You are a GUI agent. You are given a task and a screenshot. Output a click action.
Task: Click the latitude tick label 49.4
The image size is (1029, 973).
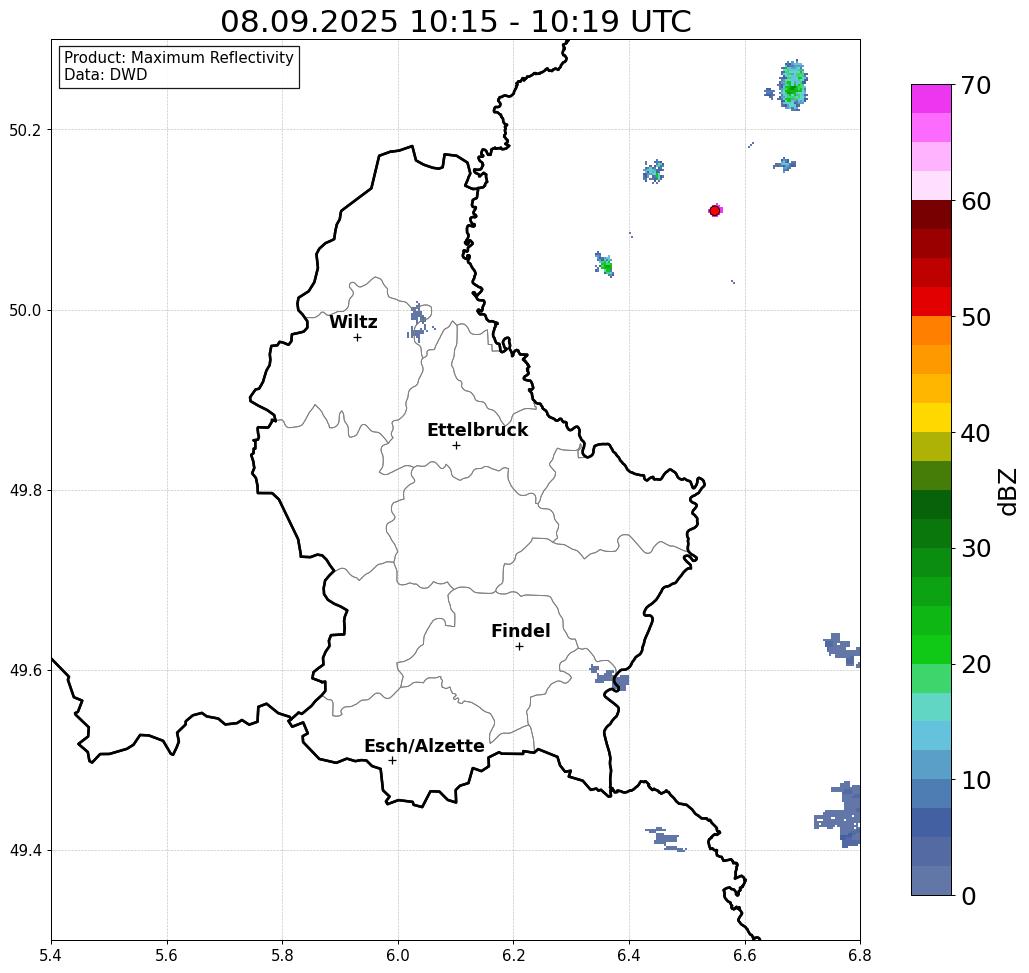pyautogui.click(x=24, y=851)
